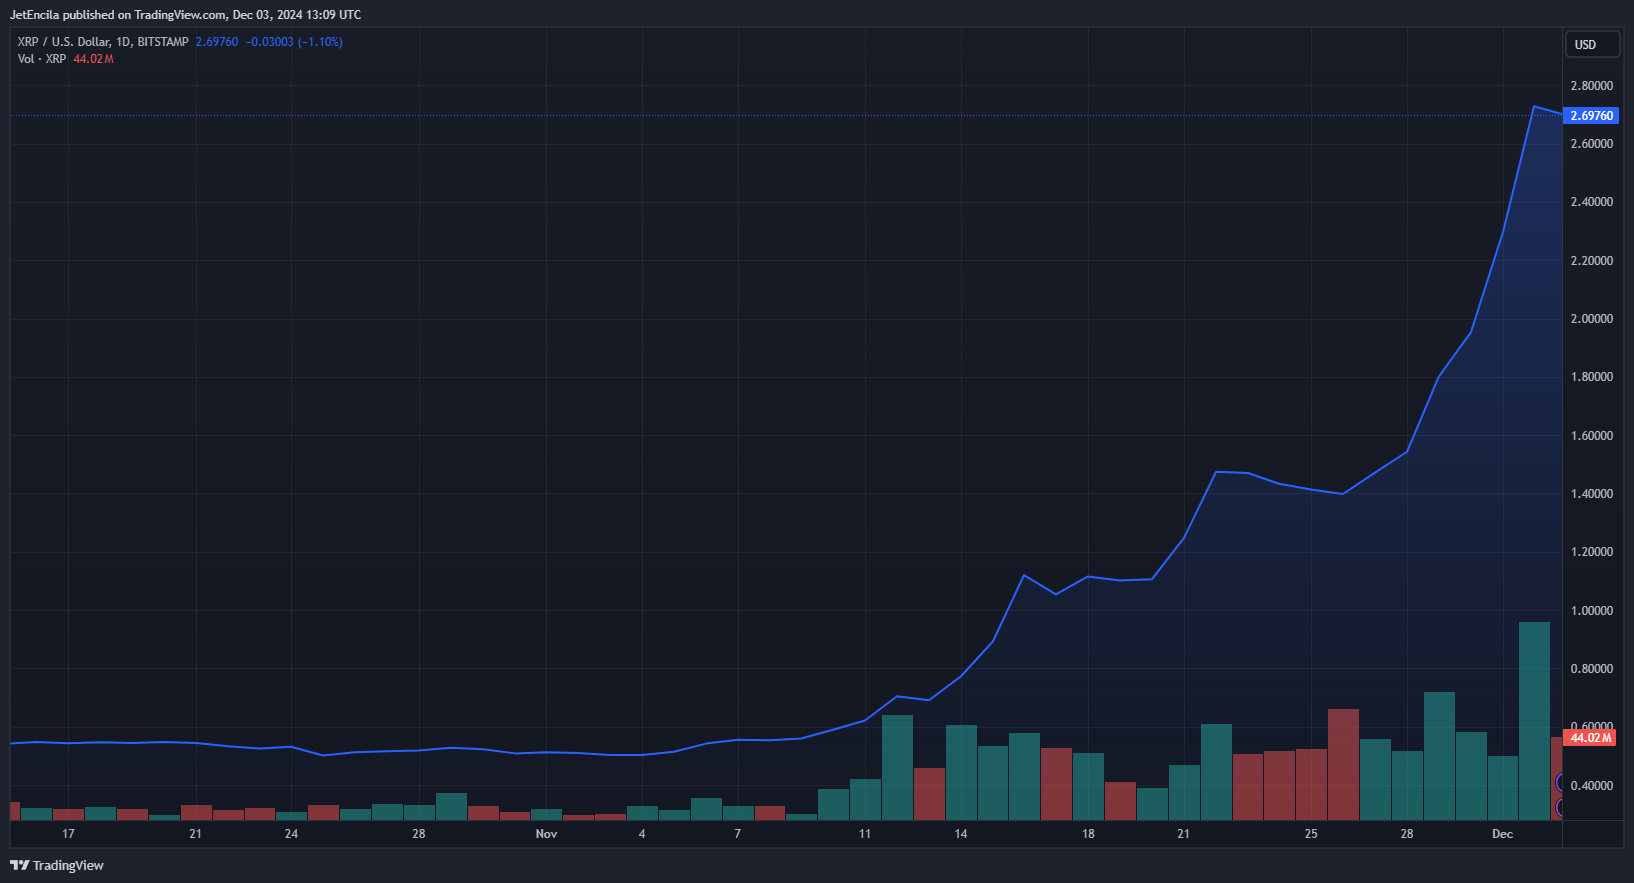Click the 1.00000 price axis label

pos(1592,611)
